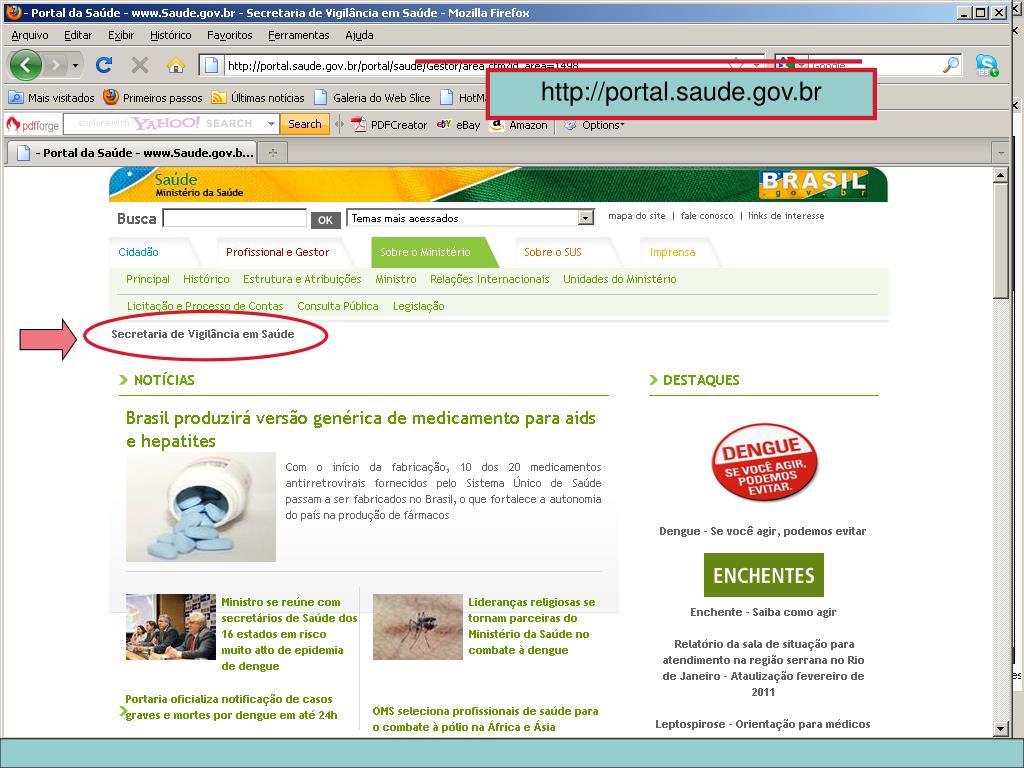This screenshot has height=768, width=1024.
Task: Open Estrutura e Atribuições link
Action: pyautogui.click(x=302, y=279)
